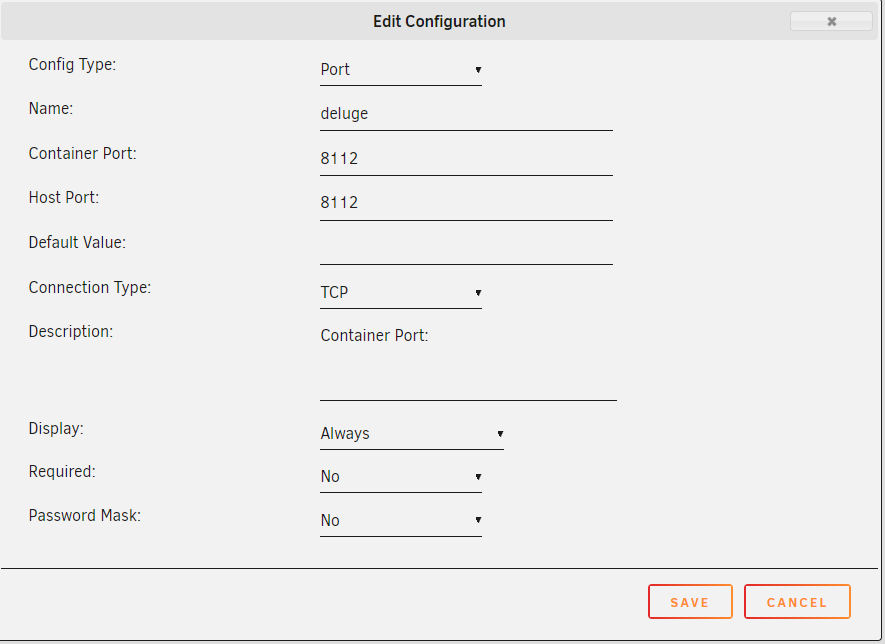The height and width of the screenshot is (644, 885).
Task: Open the Config Type dropdown
Action: [401, 69]
